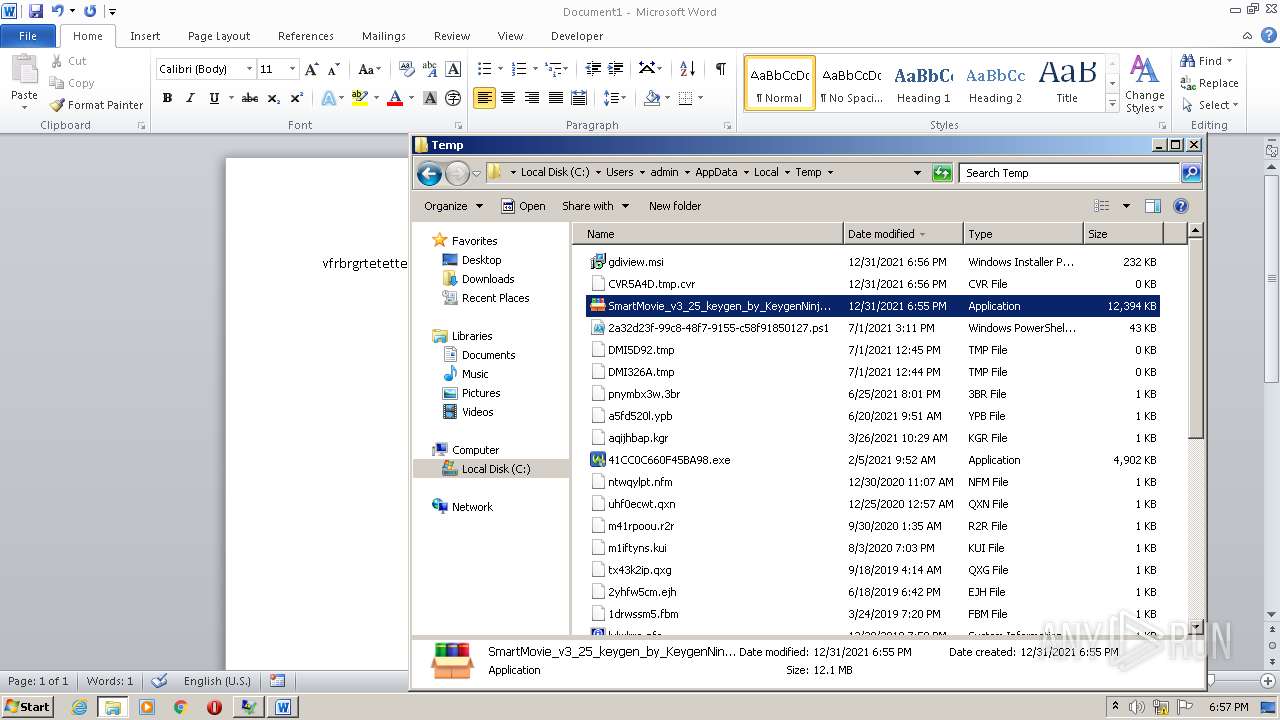
Task: Switch to Developer tab
Action: point(577,36)
